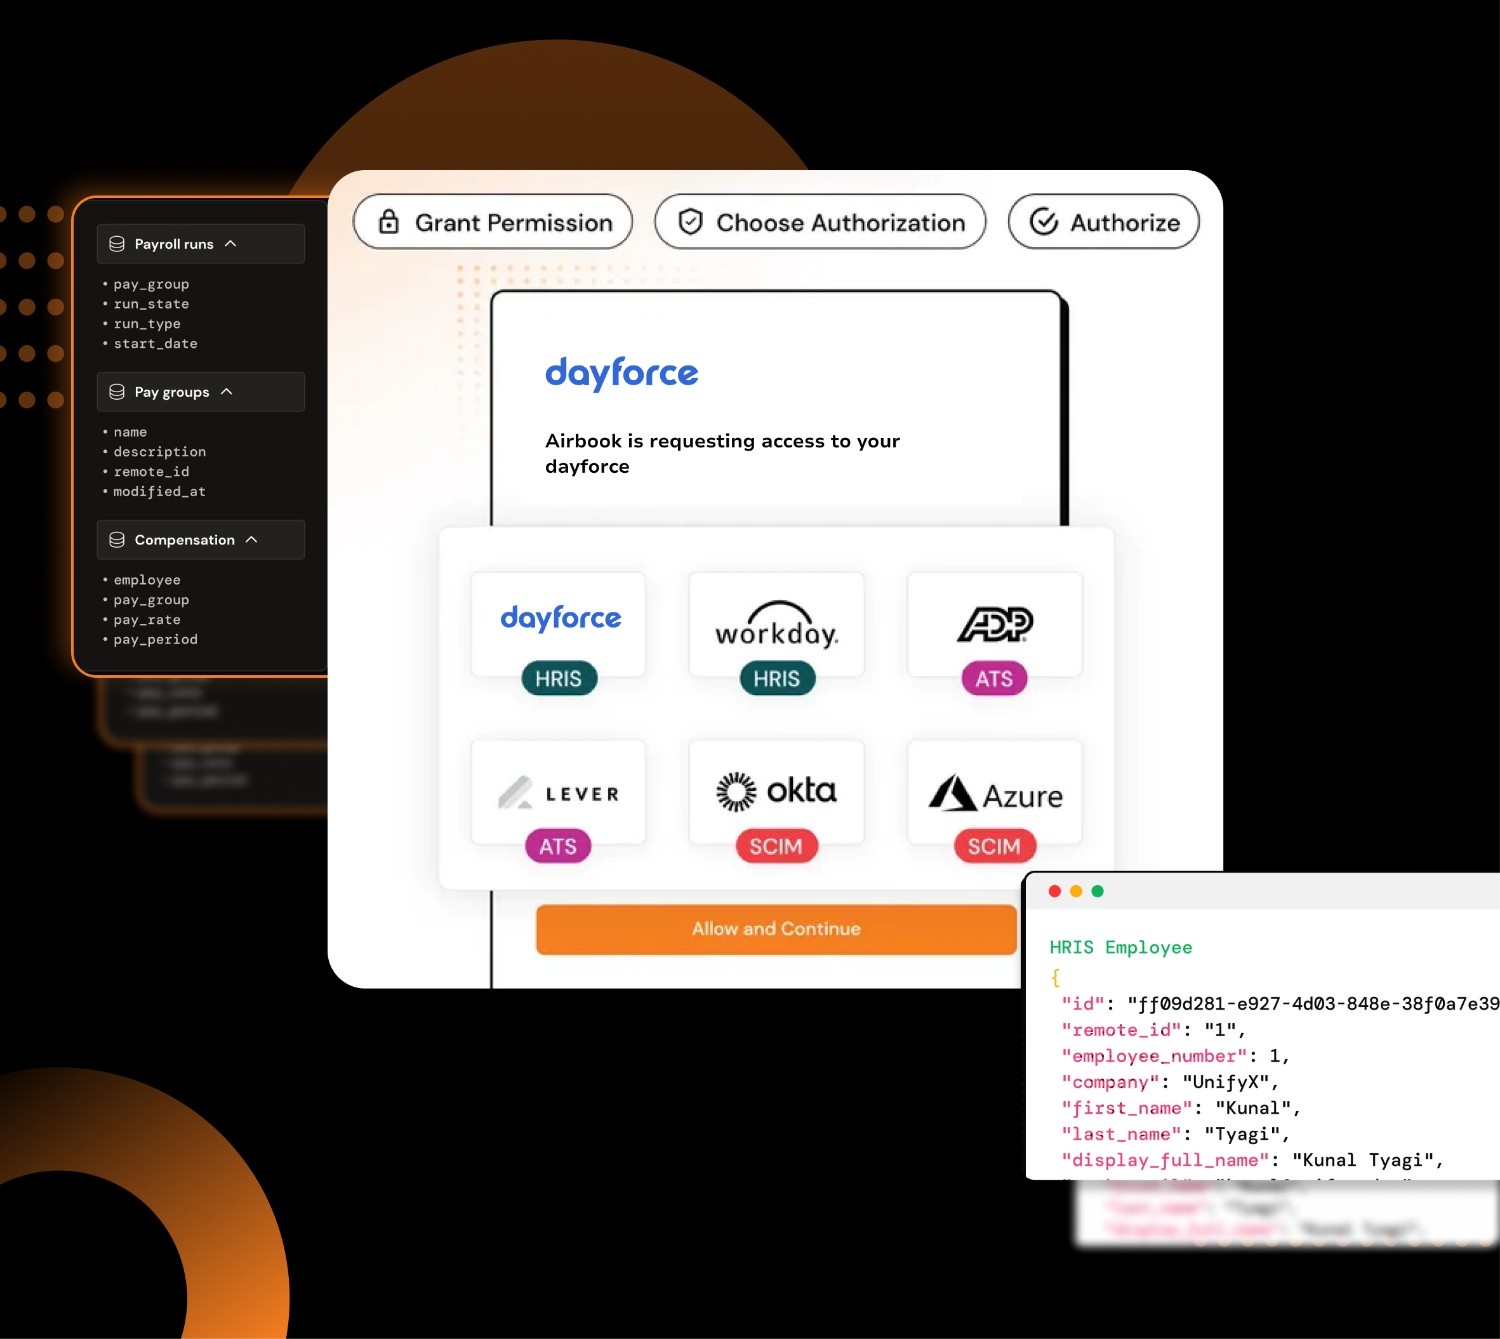Select Payroll runs header label
The width and height of the screenshot is (1500, 1339).
[174, 244]
